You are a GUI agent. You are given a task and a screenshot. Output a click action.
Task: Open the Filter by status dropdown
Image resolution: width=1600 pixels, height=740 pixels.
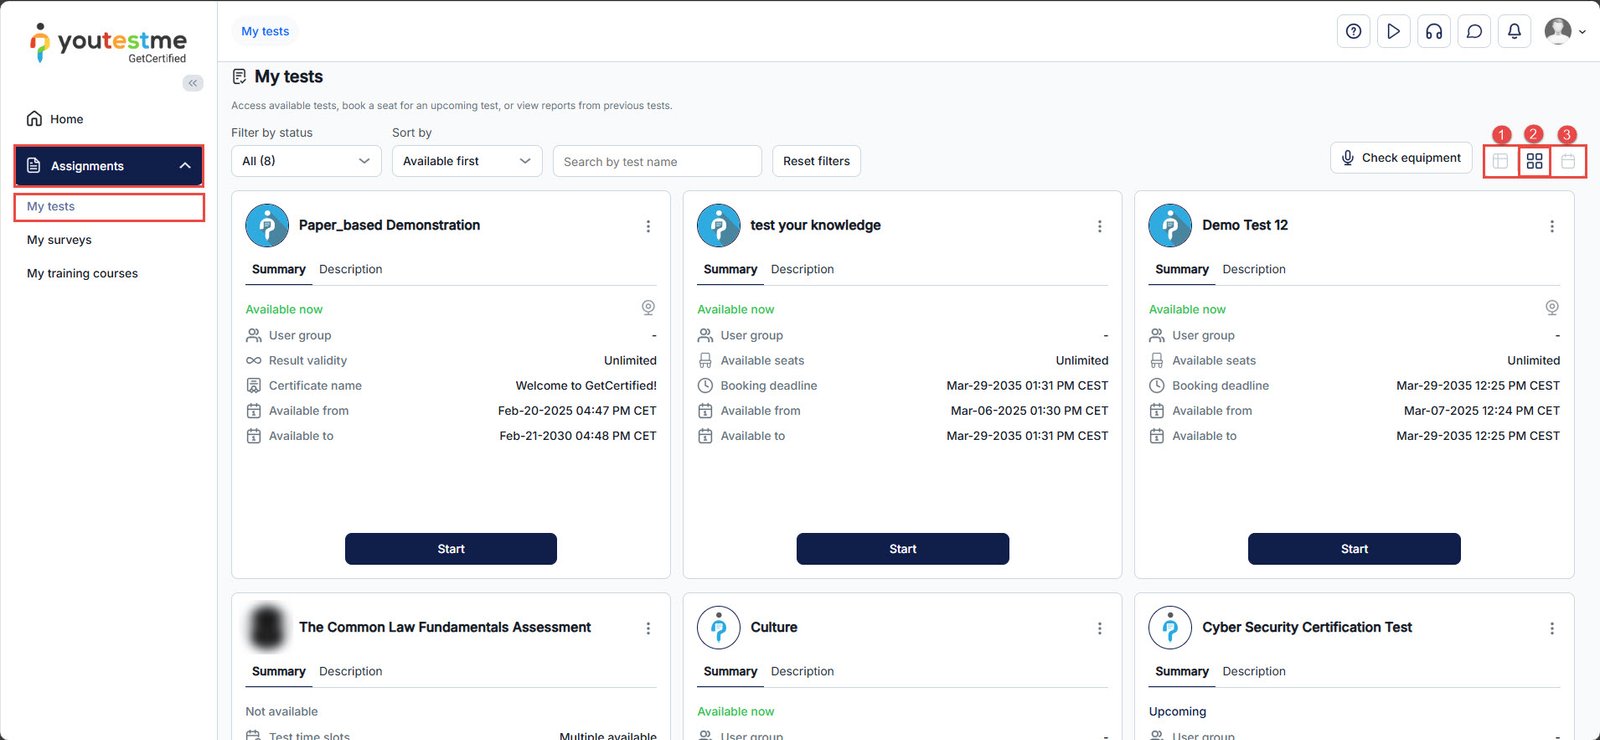tap(306, 161)
